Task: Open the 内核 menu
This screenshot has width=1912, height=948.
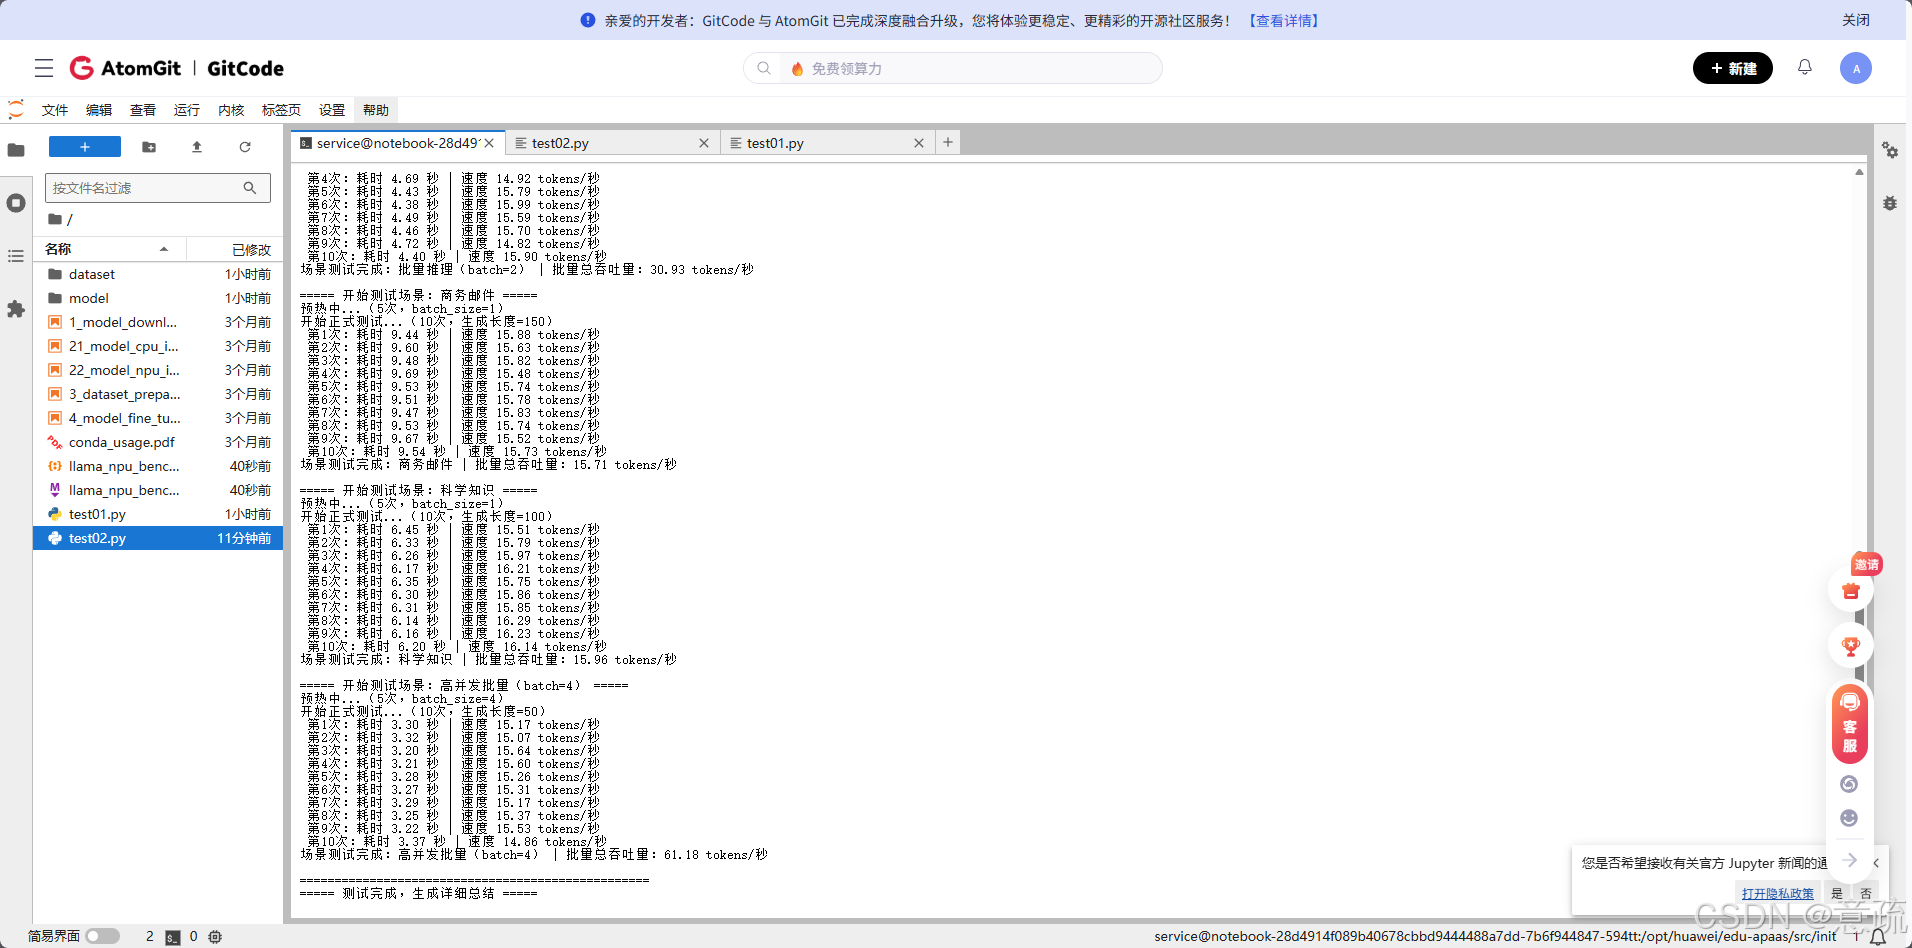Action: click(231, 110)
